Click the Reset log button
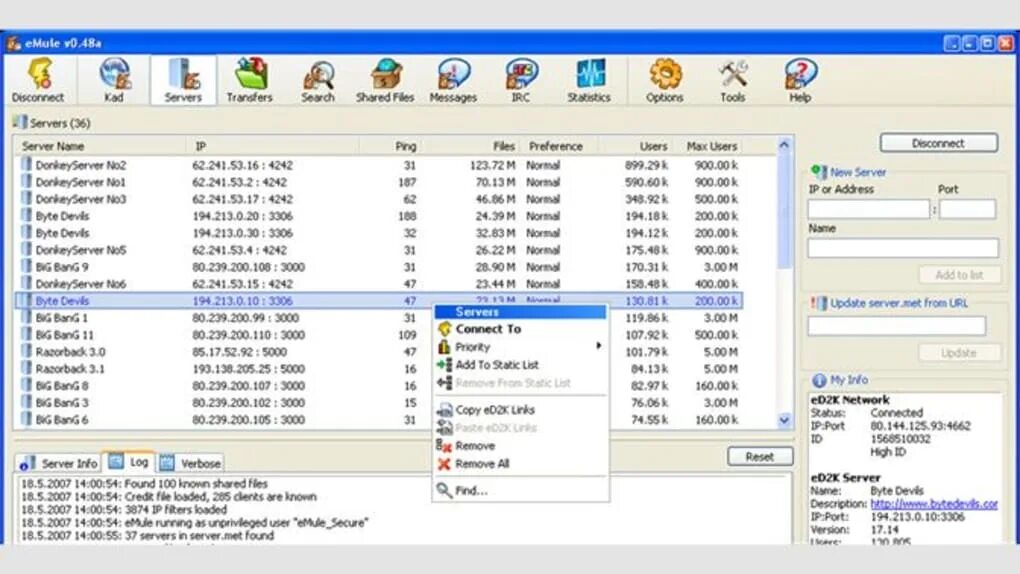The height and width of the screenshot is (574, 1020). pyautogui.click(x=760, y=457)
